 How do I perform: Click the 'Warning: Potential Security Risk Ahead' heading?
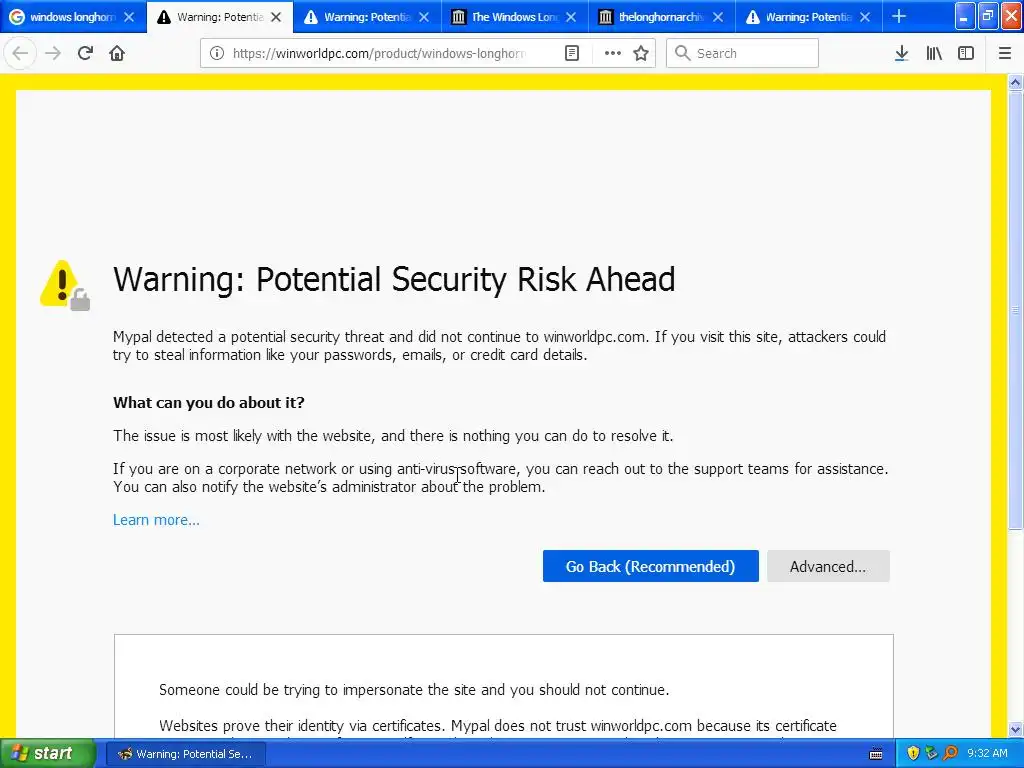click(394, 280)
